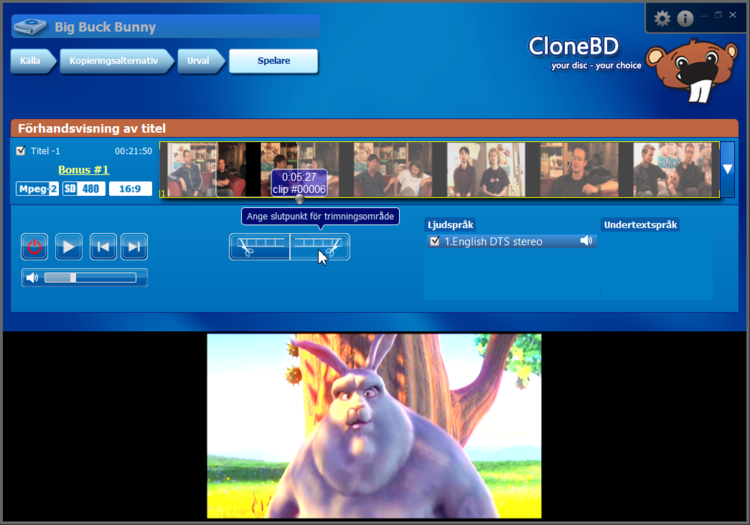Start playback with the play button

68,247
